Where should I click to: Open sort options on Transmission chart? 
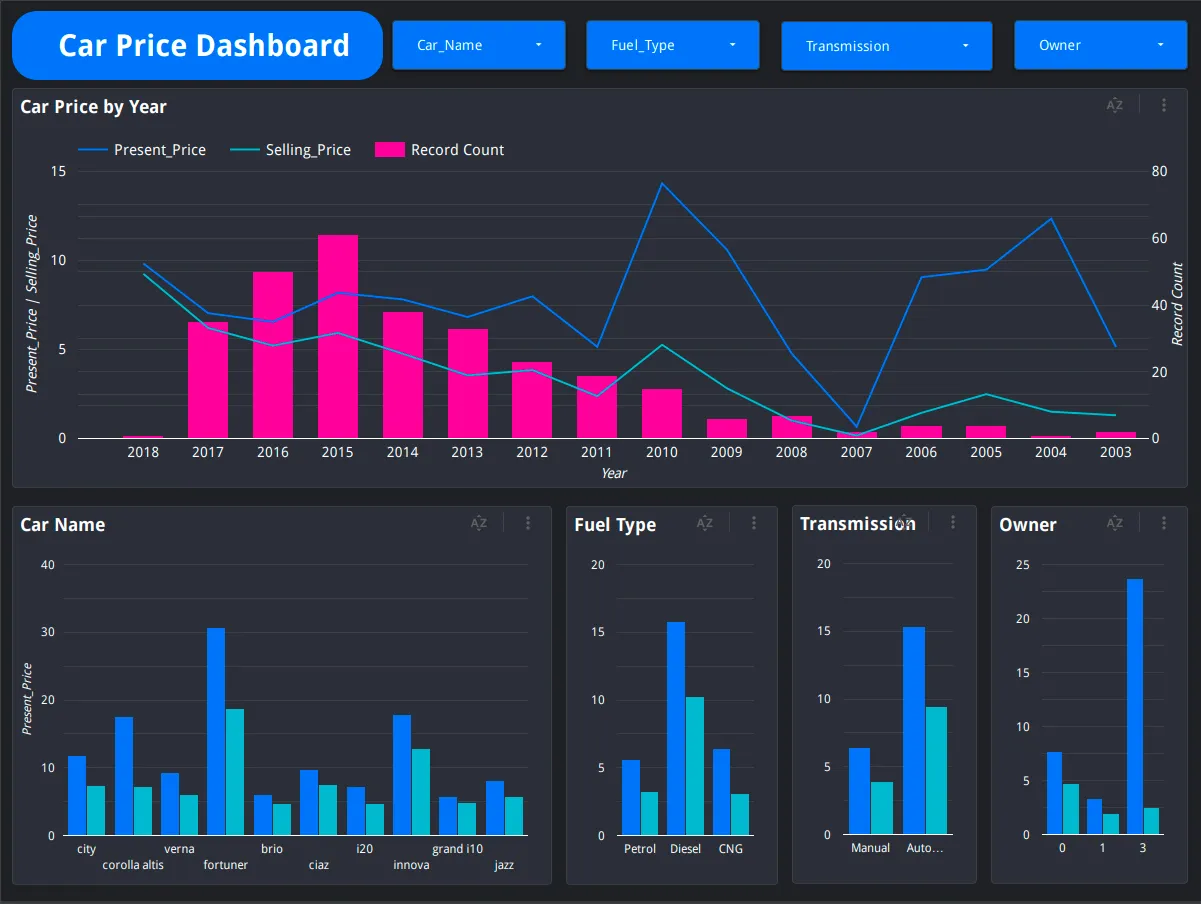[x=903, y=522]
